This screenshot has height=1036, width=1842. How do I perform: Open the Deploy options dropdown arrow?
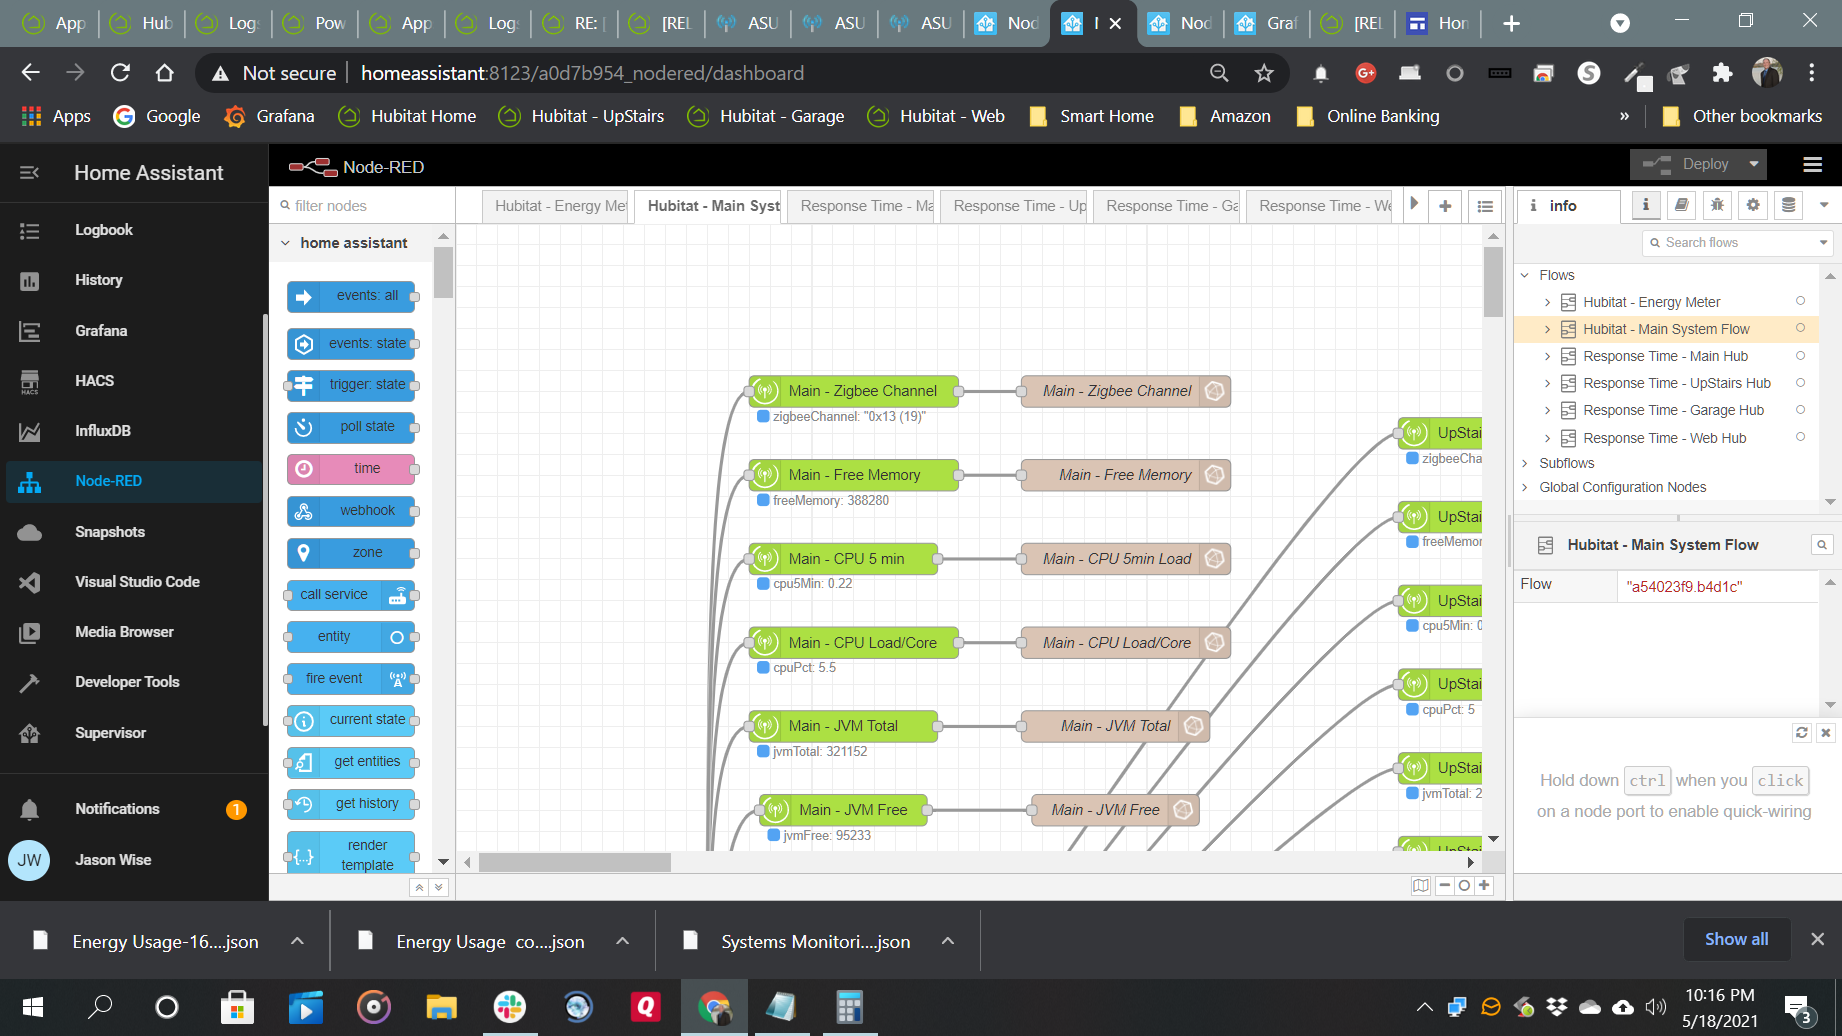1753,164
